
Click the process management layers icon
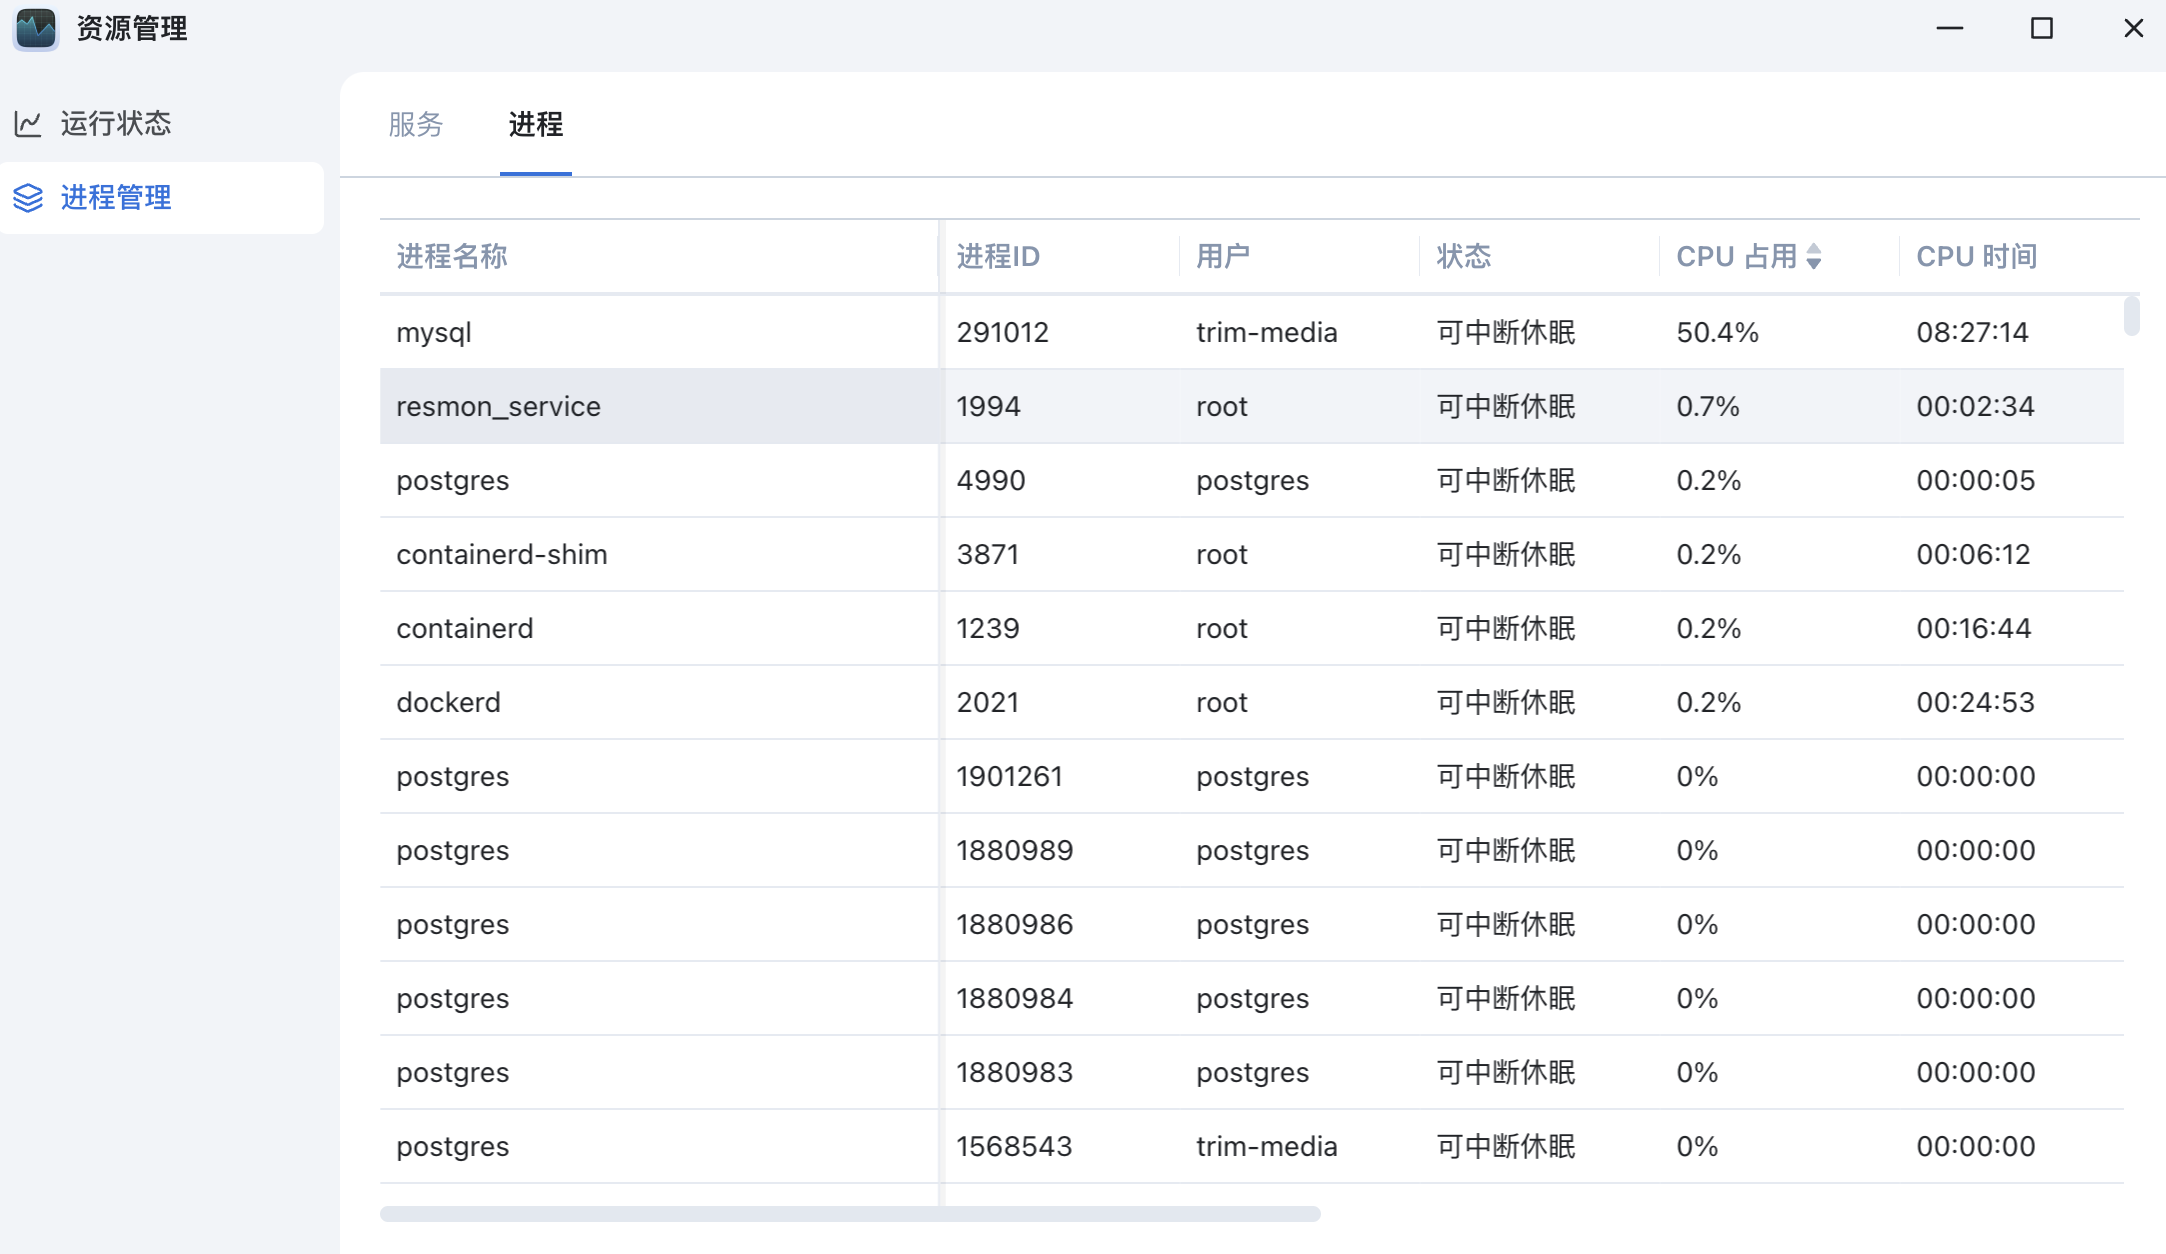[28, 198]
